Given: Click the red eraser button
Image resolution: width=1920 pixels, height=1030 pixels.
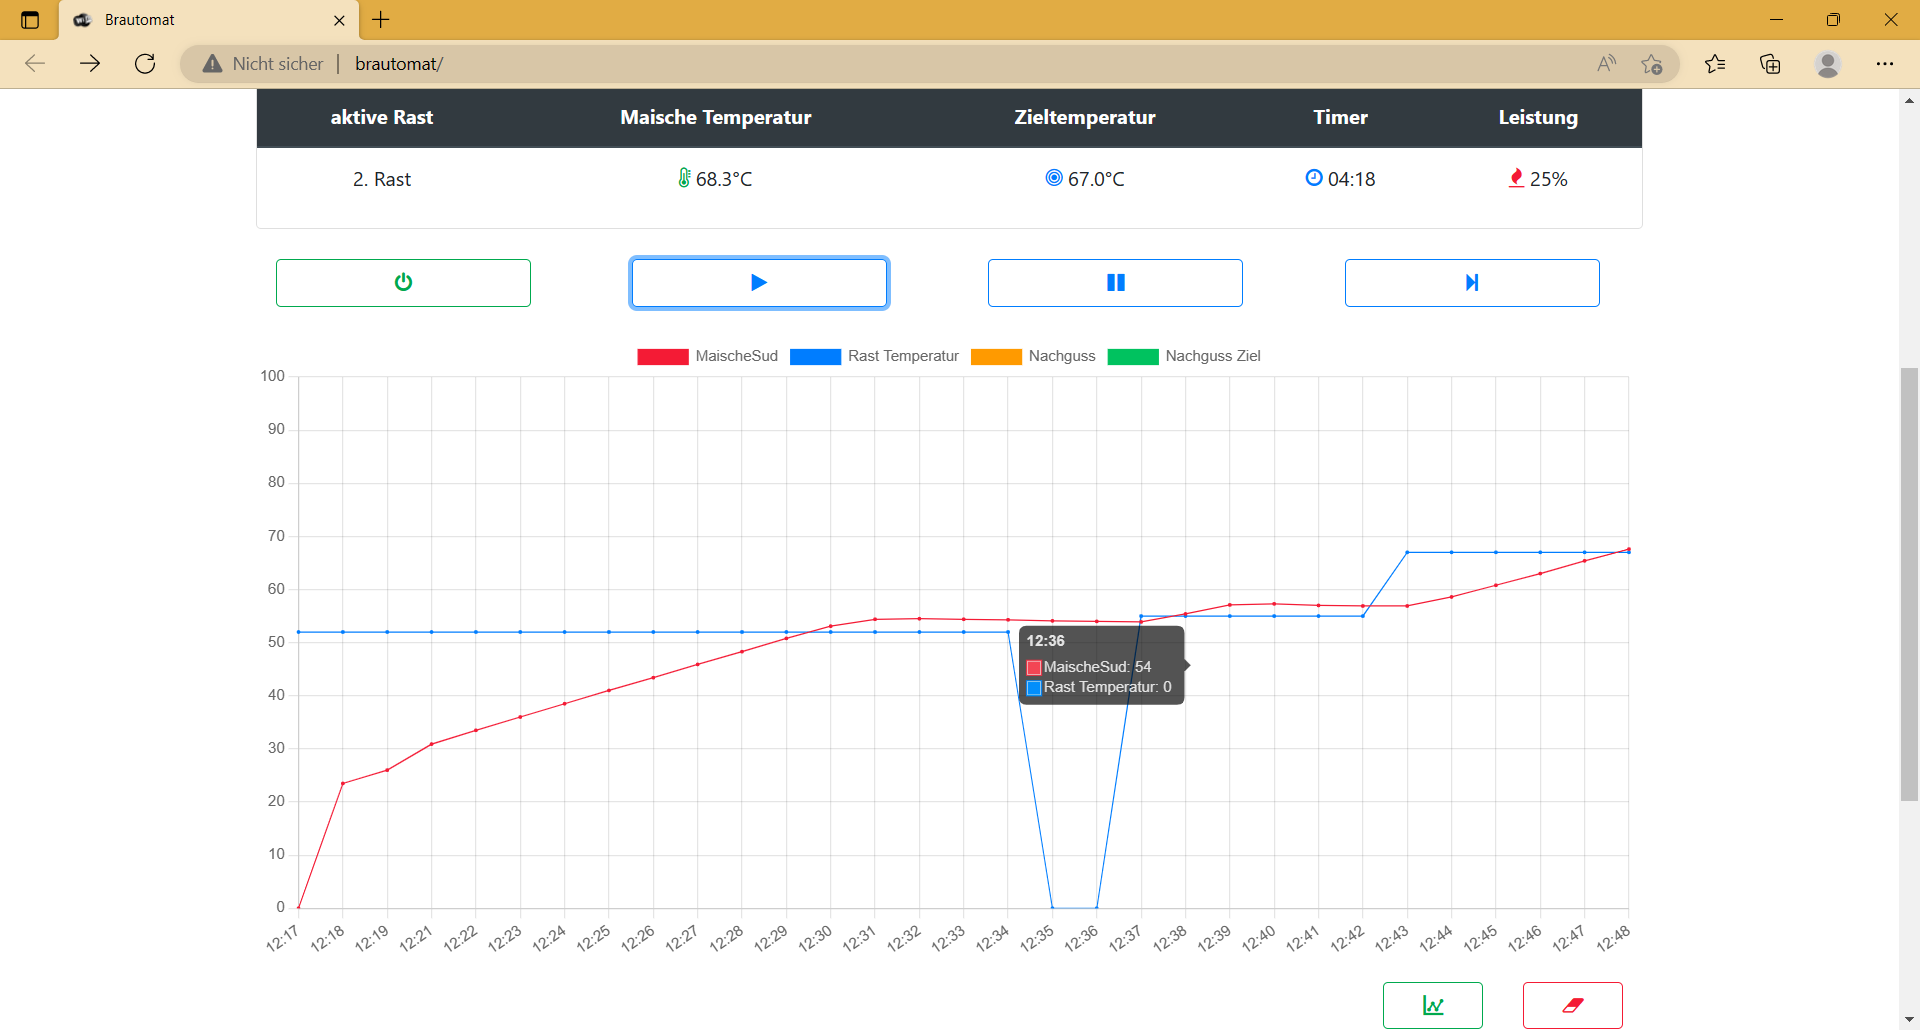Looking at the screenshot, I should [x=1572, y=1005].
